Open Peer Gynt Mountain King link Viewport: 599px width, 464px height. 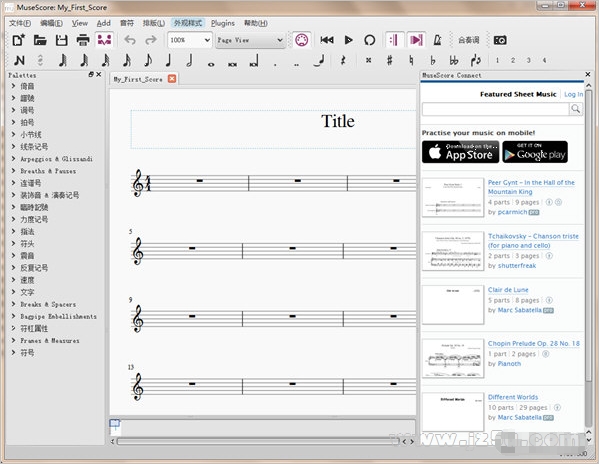(531, 187)
